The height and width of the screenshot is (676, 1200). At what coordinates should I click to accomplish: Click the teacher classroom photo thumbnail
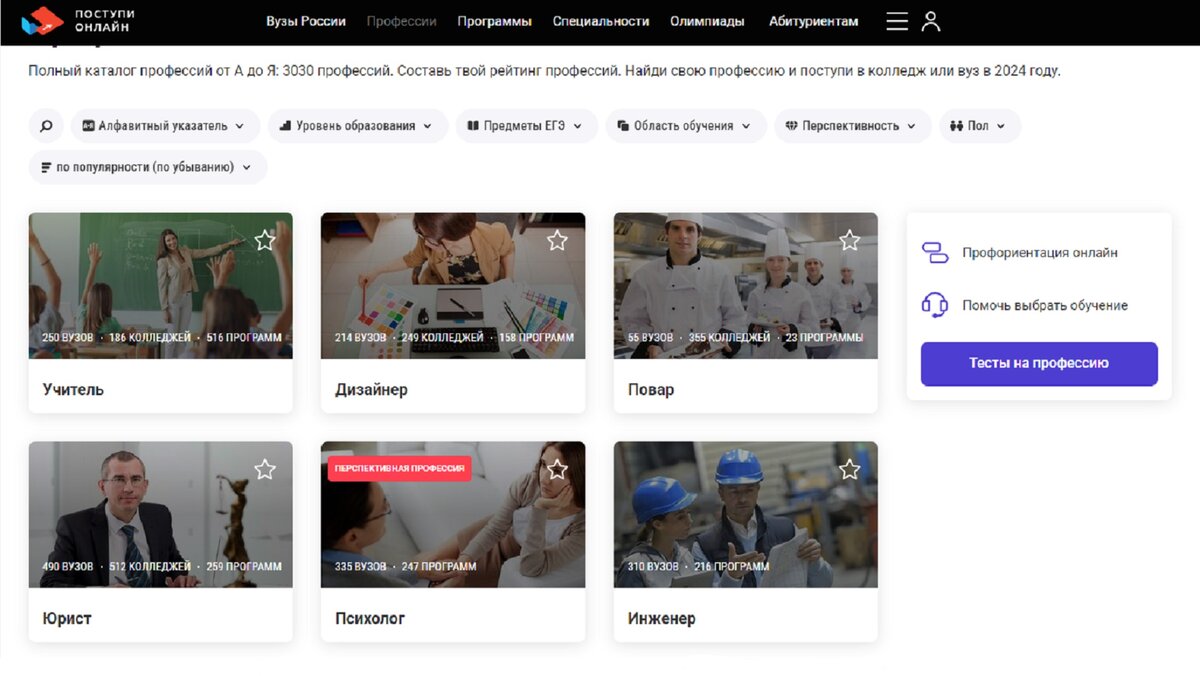160,285
